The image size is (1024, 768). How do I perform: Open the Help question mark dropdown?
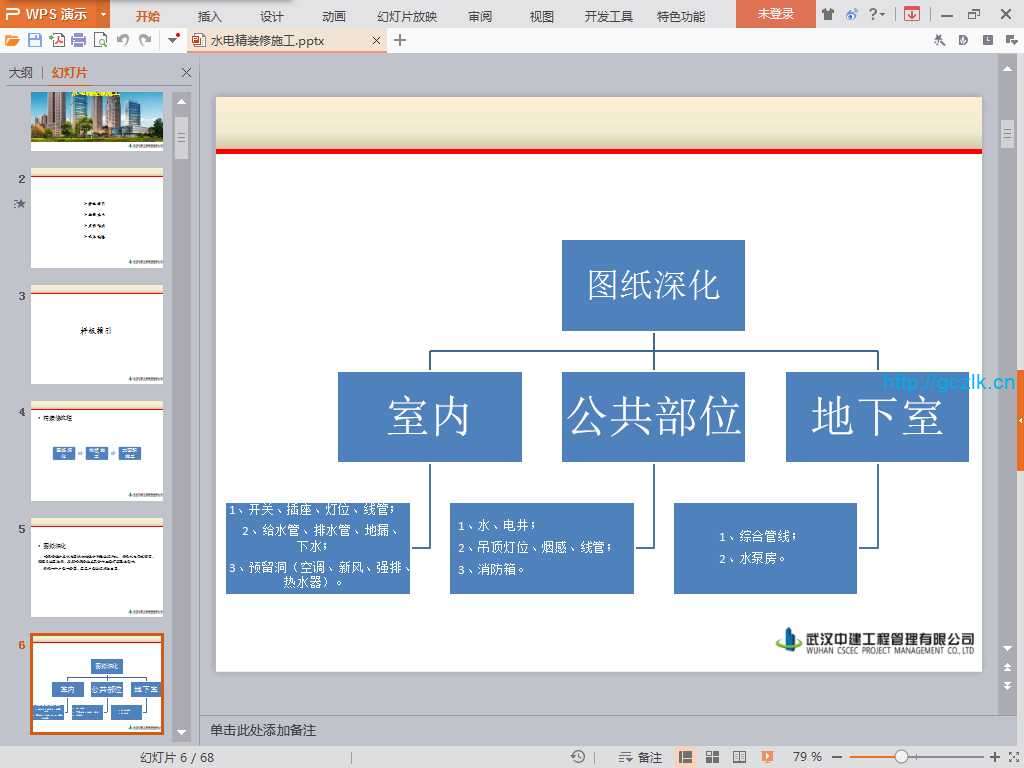[x=876, y=14]
